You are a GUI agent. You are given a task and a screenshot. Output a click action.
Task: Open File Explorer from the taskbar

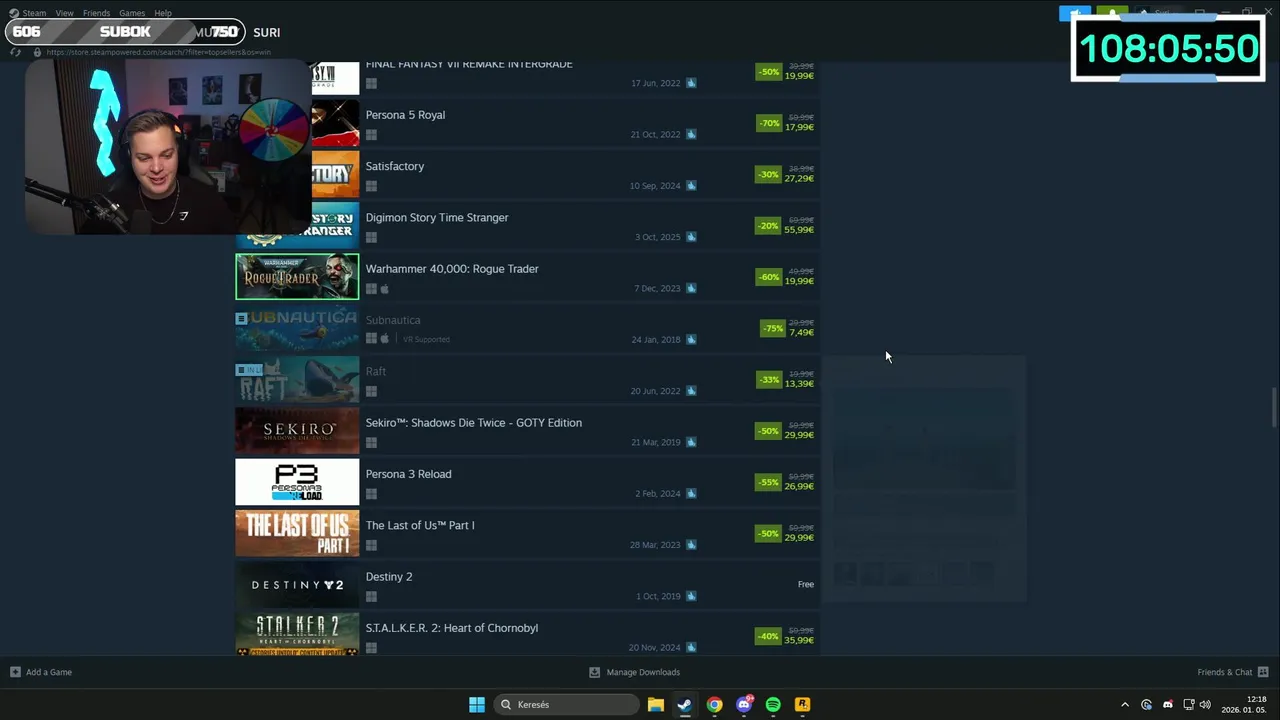tap(656, 704)
